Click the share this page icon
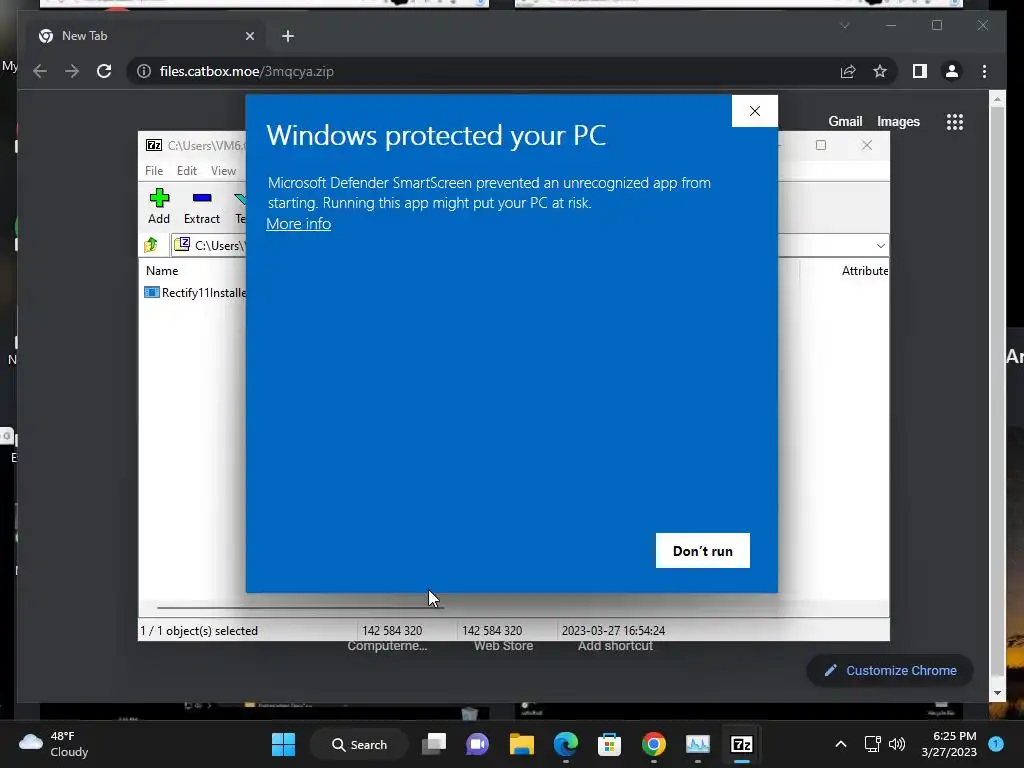1024x768 pixels. [x=848, y=71]
